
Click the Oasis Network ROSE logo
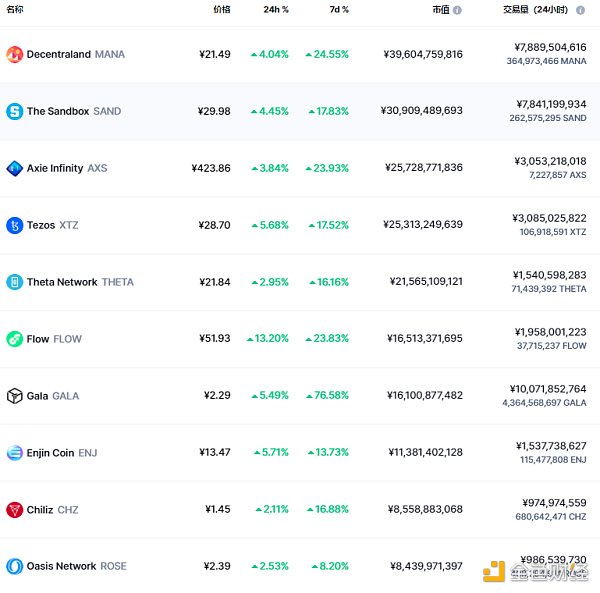click(x=14, y=566)
